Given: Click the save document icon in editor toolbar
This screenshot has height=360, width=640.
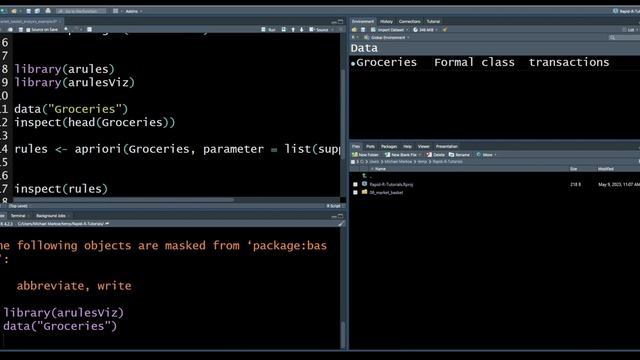Looking at the screenshot, I should (21, 30).
